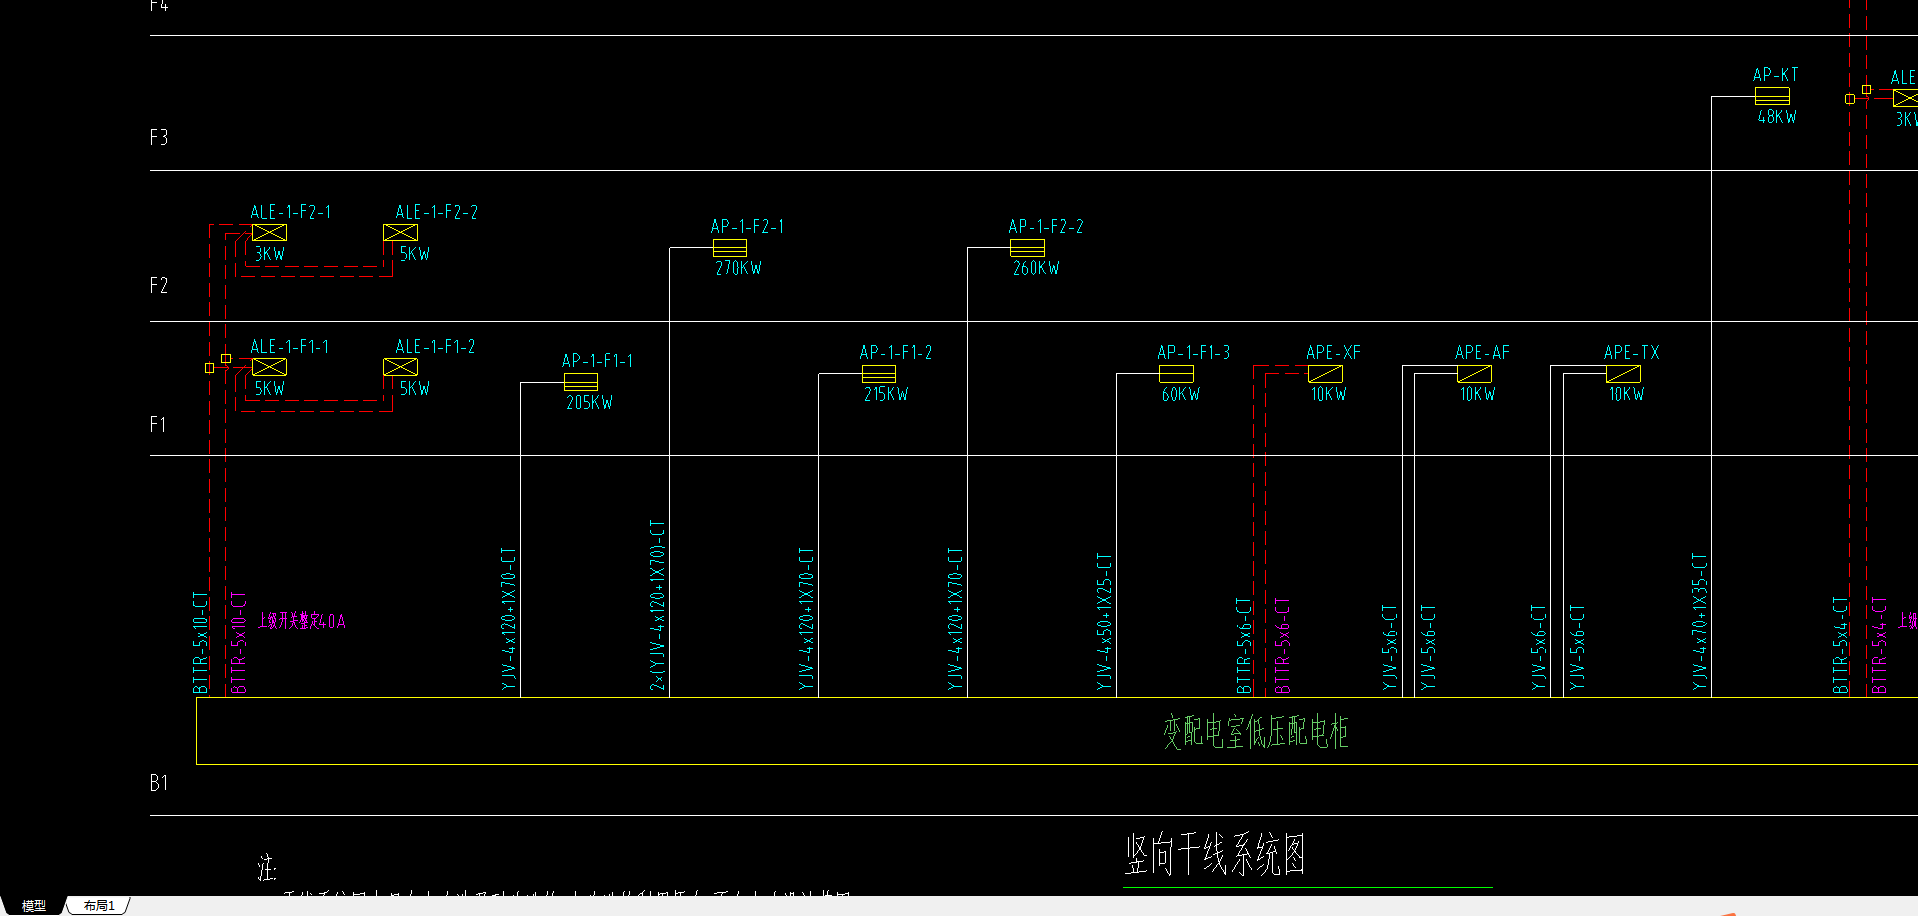Select the ALE-1-F1-2 box symbol
Screen dimensions: 1918x916
point(400,367)
